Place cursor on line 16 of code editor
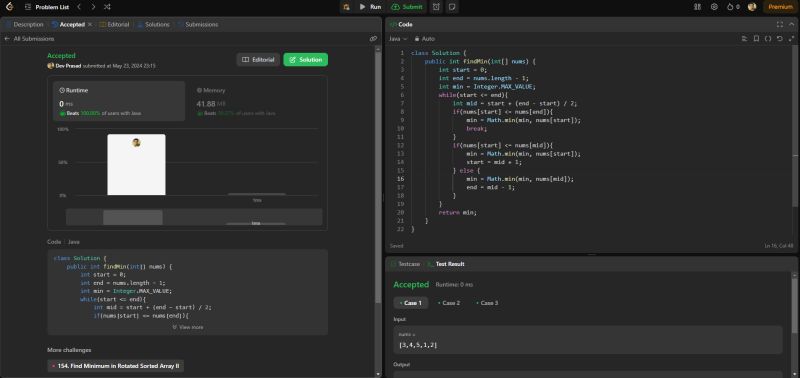800x378 pixels. click(x=520, y=179)
